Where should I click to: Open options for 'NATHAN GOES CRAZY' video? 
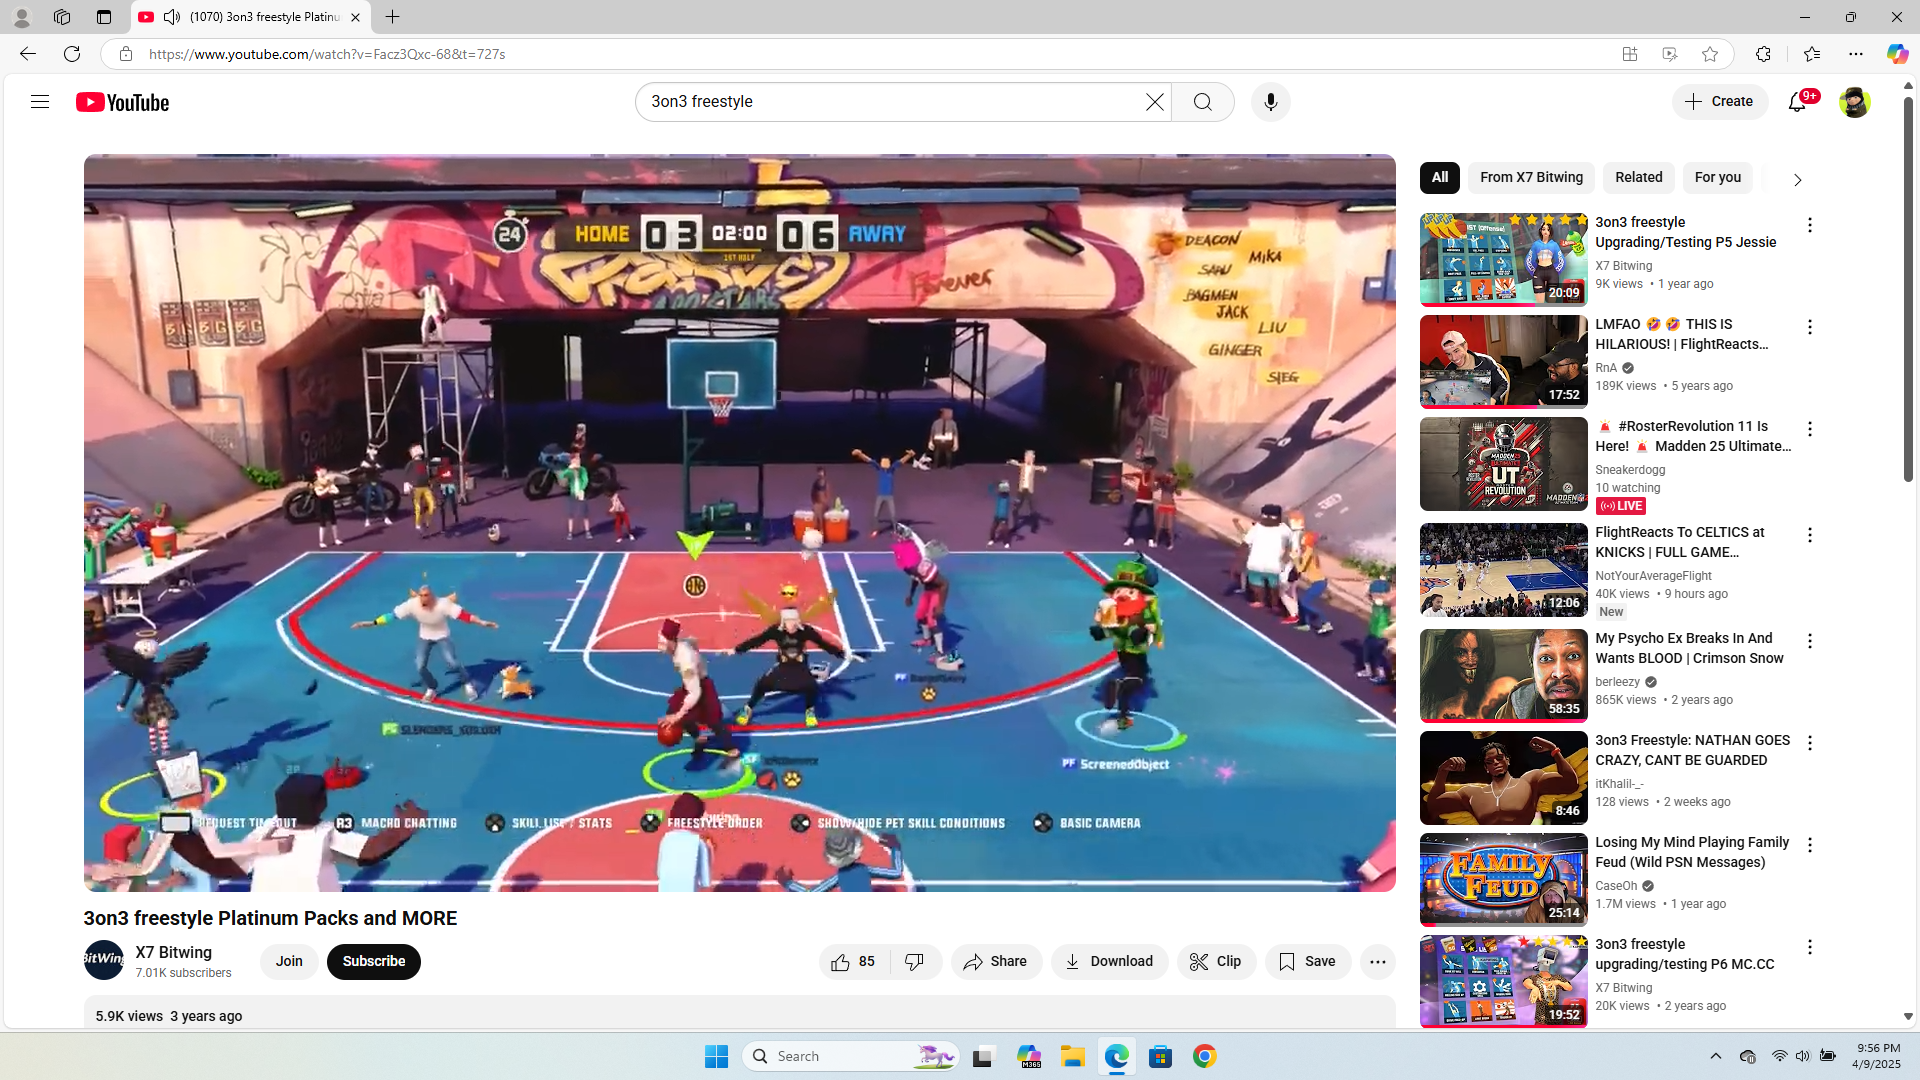[1809, 743]
